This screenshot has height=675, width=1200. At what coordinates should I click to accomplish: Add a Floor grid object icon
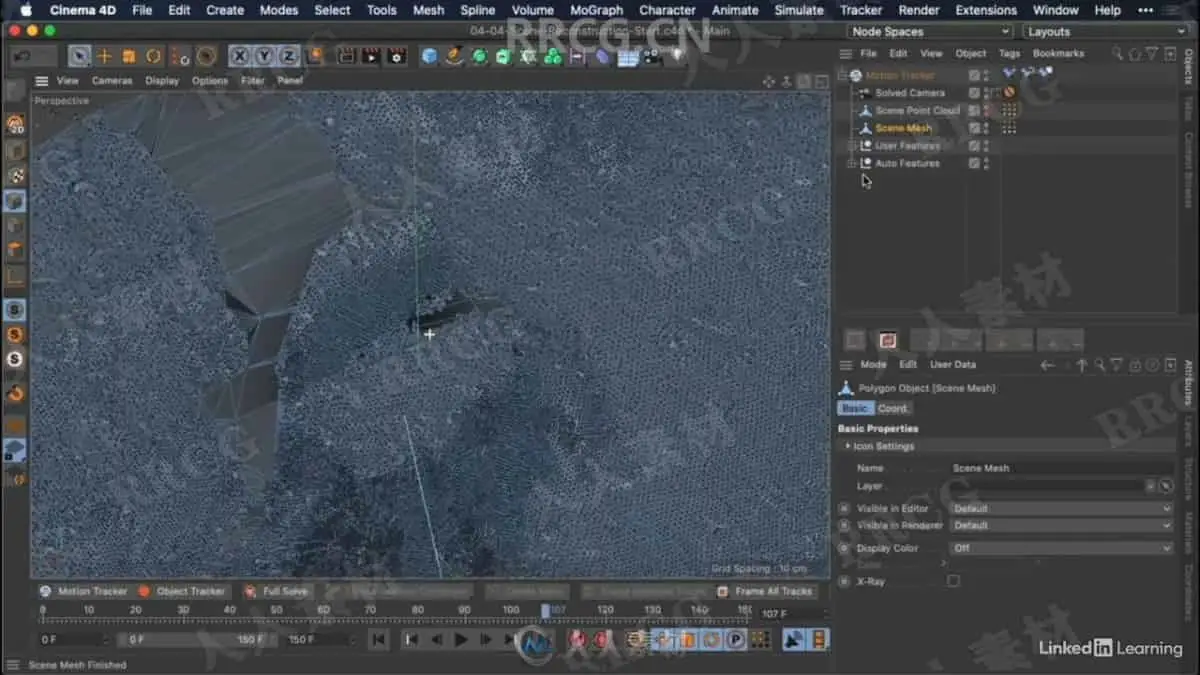[628, 56]
